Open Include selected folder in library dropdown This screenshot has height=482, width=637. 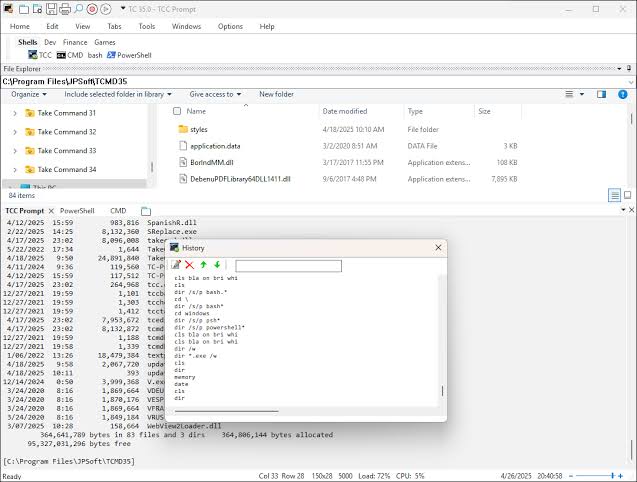point(118,94)
